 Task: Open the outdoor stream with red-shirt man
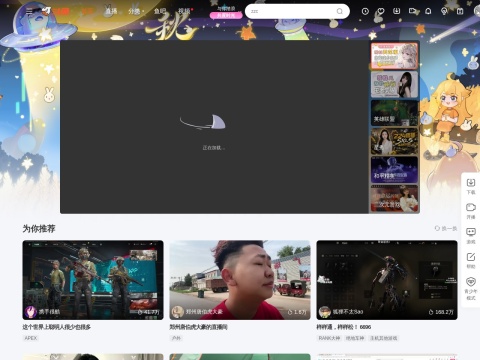click(240, 280)
